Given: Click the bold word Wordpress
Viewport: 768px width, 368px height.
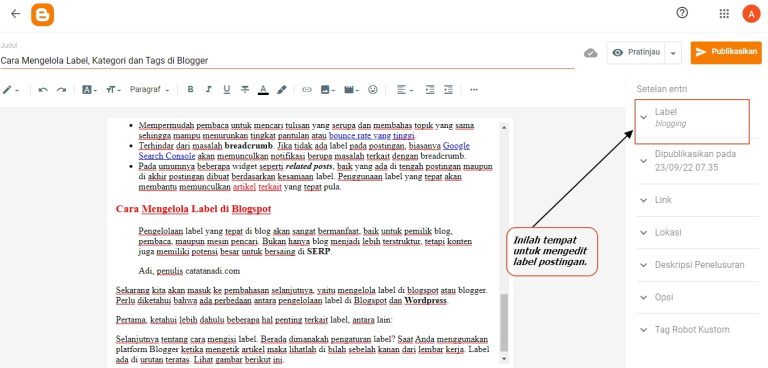Looking at the screenshot, I should [425, 300].
